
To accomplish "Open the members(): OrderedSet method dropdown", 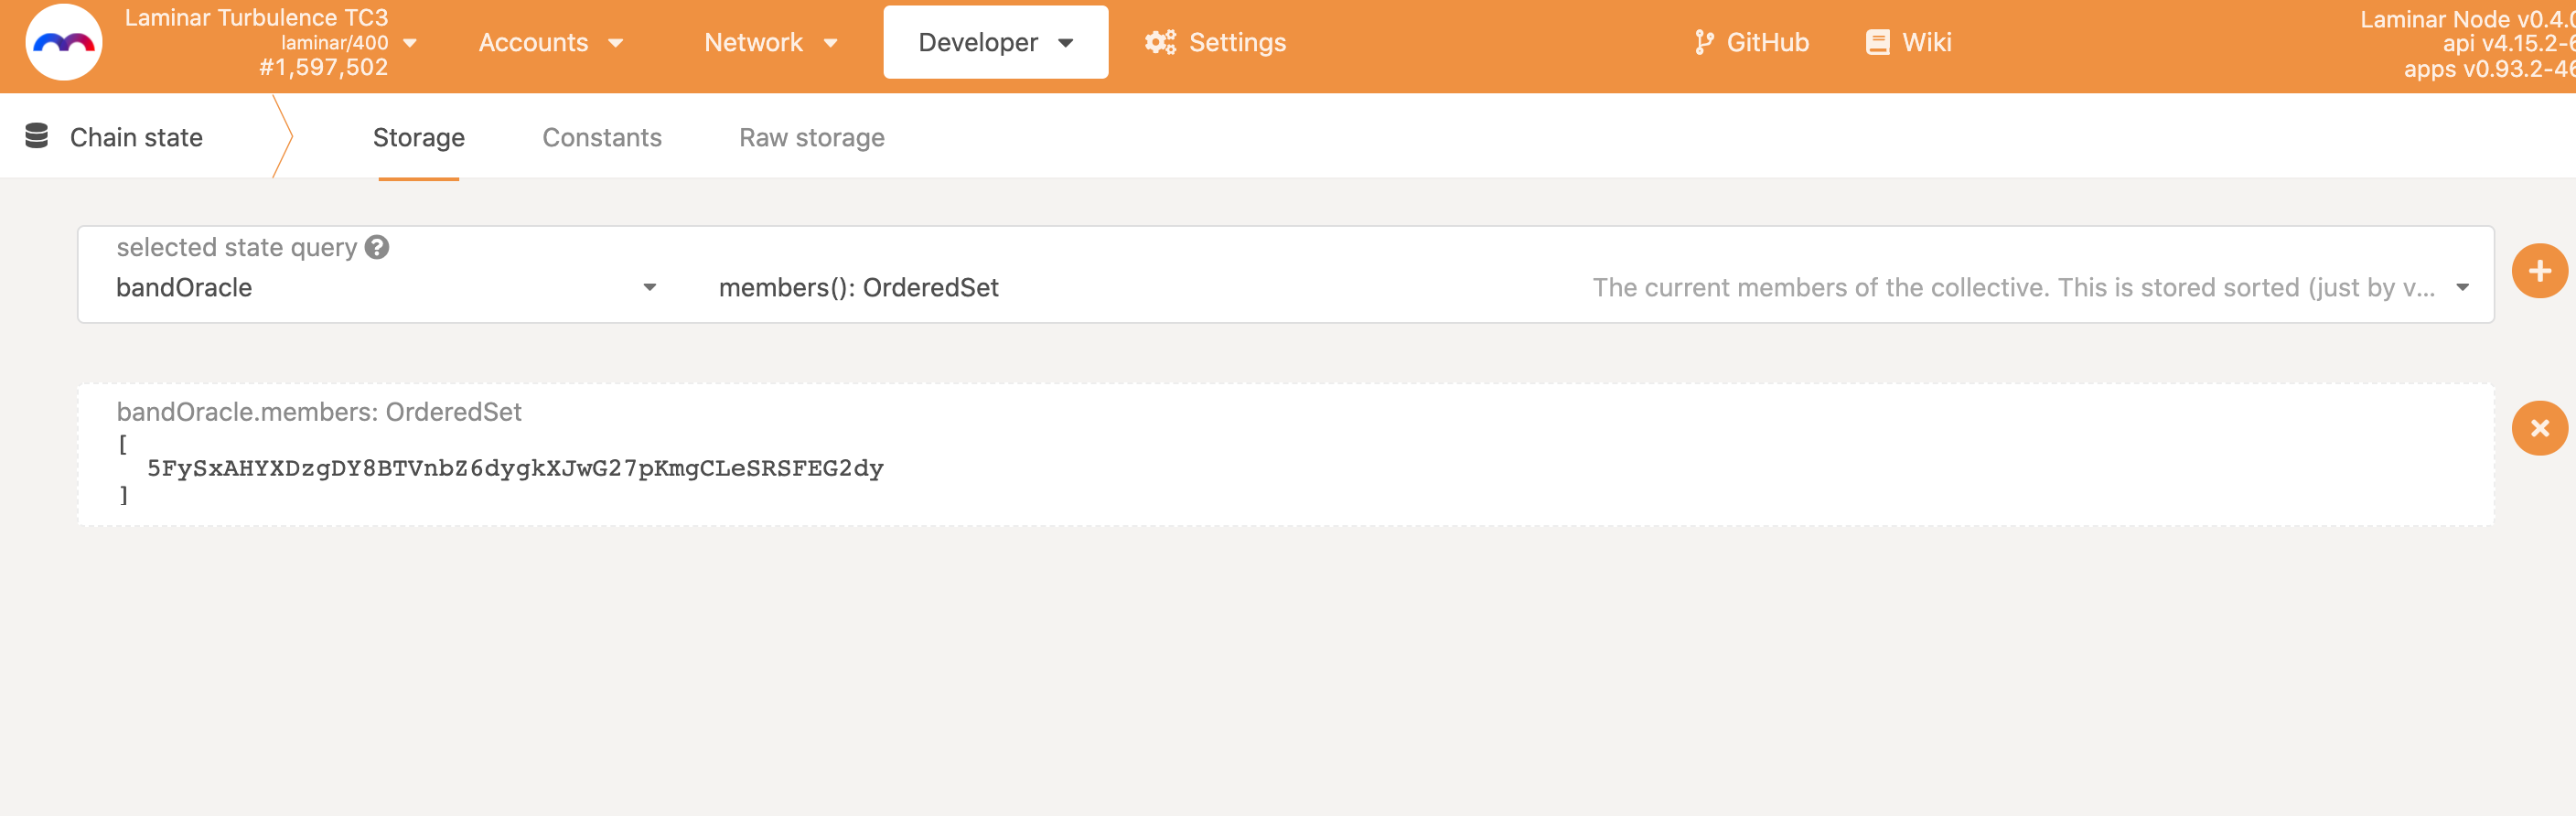I will point(1594,287).
